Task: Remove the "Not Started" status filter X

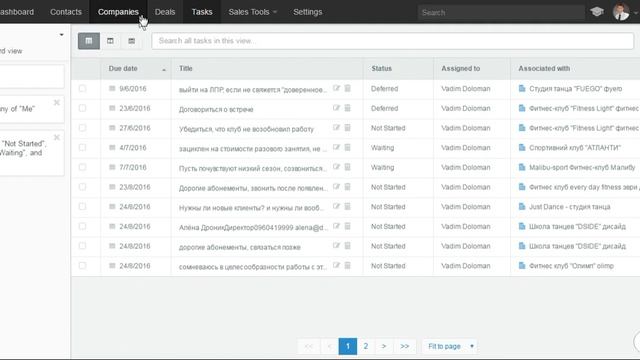Action: coord(57,138)
